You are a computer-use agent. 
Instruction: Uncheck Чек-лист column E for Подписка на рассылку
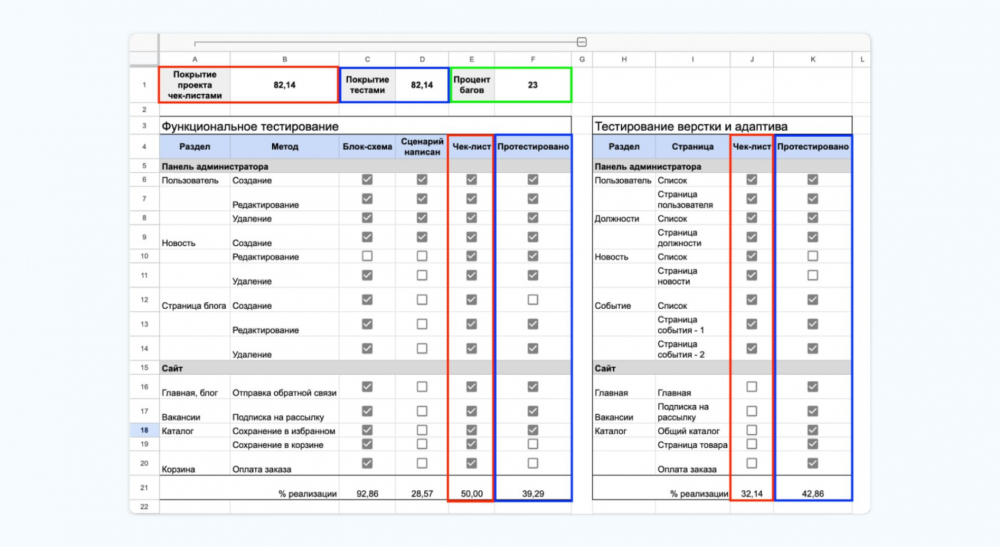pyautogui.click(x=471, y=411)
